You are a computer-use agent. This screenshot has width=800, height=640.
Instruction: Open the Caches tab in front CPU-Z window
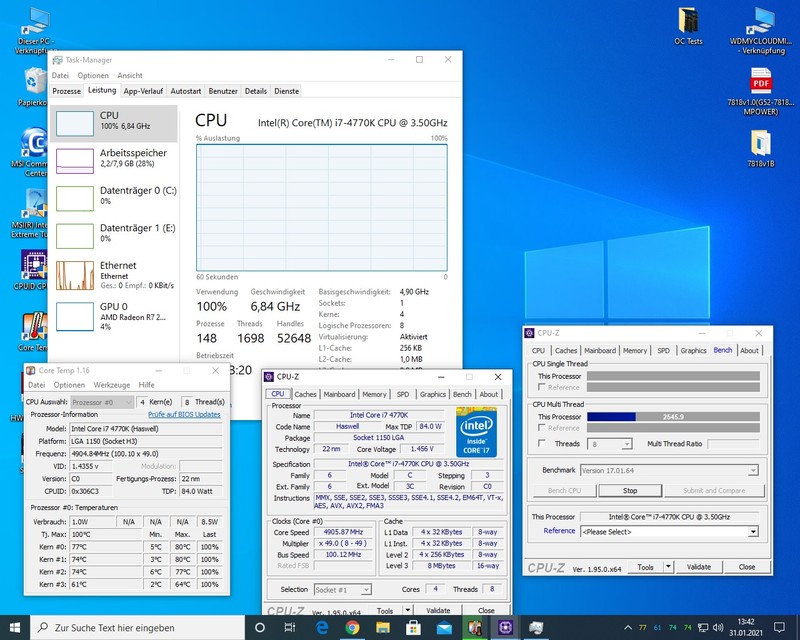[306, 394]
